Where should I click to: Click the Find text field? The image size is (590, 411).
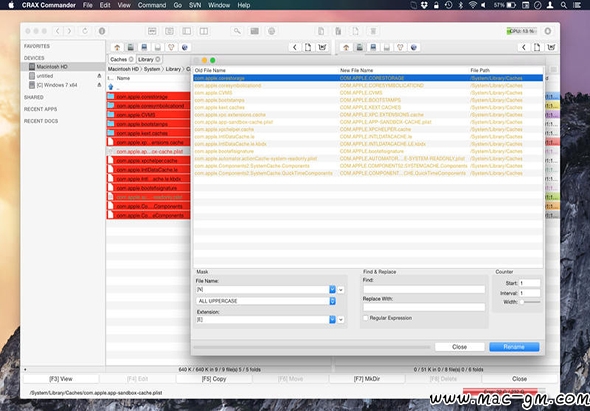(x=424, y=289)
